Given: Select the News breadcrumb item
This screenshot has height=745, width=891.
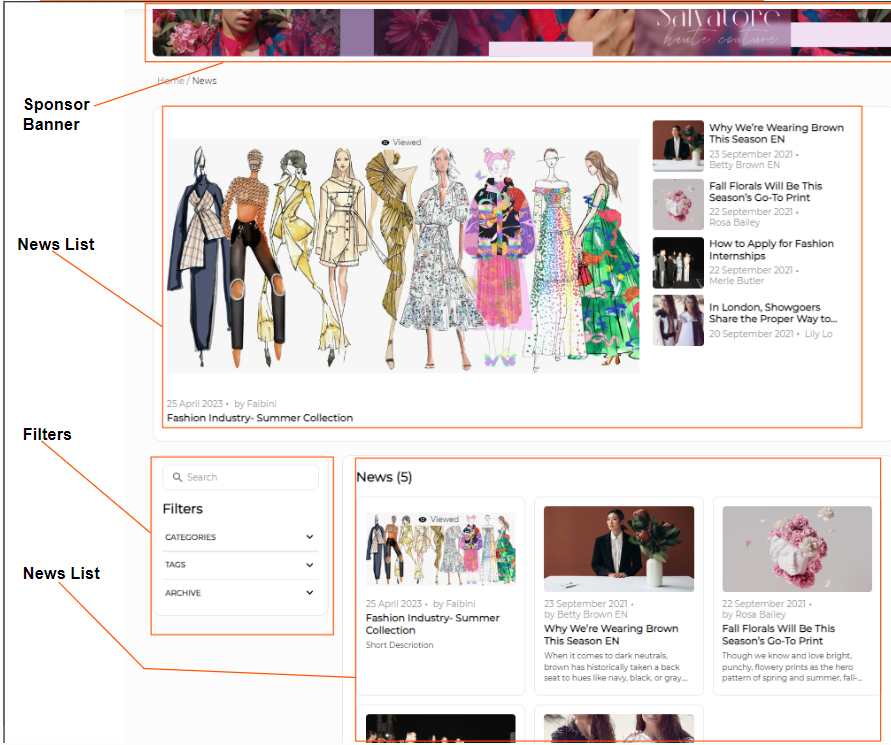Looking at the screenshot, I should coord(204,81).
